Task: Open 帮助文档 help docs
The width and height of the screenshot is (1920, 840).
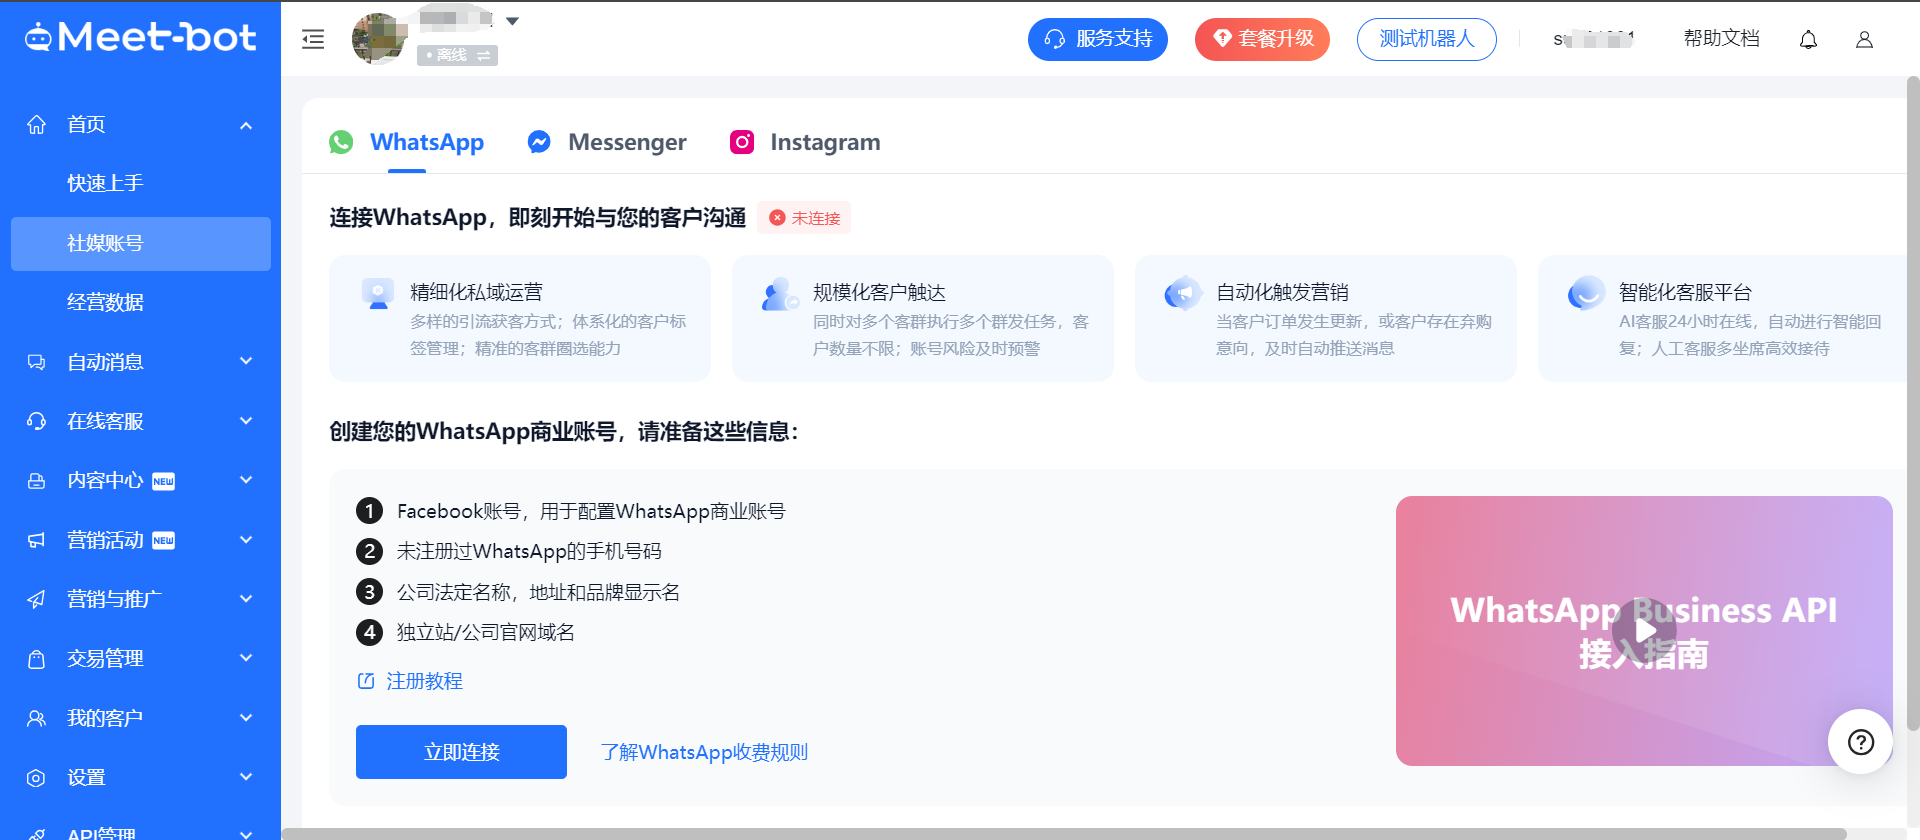Action: click(x=1721, y=38)
